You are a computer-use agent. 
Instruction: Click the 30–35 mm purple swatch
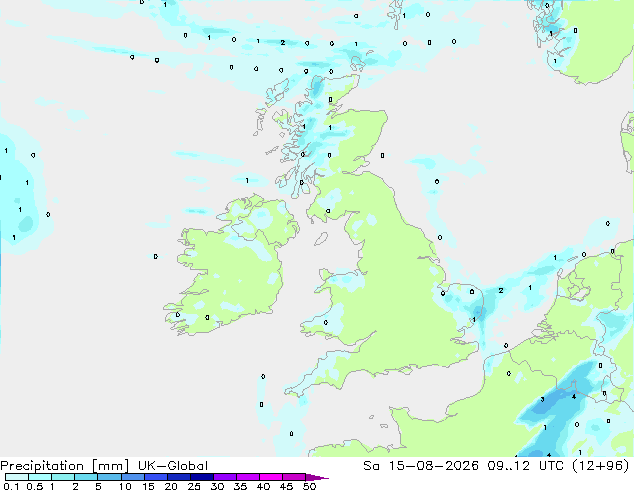224,477
